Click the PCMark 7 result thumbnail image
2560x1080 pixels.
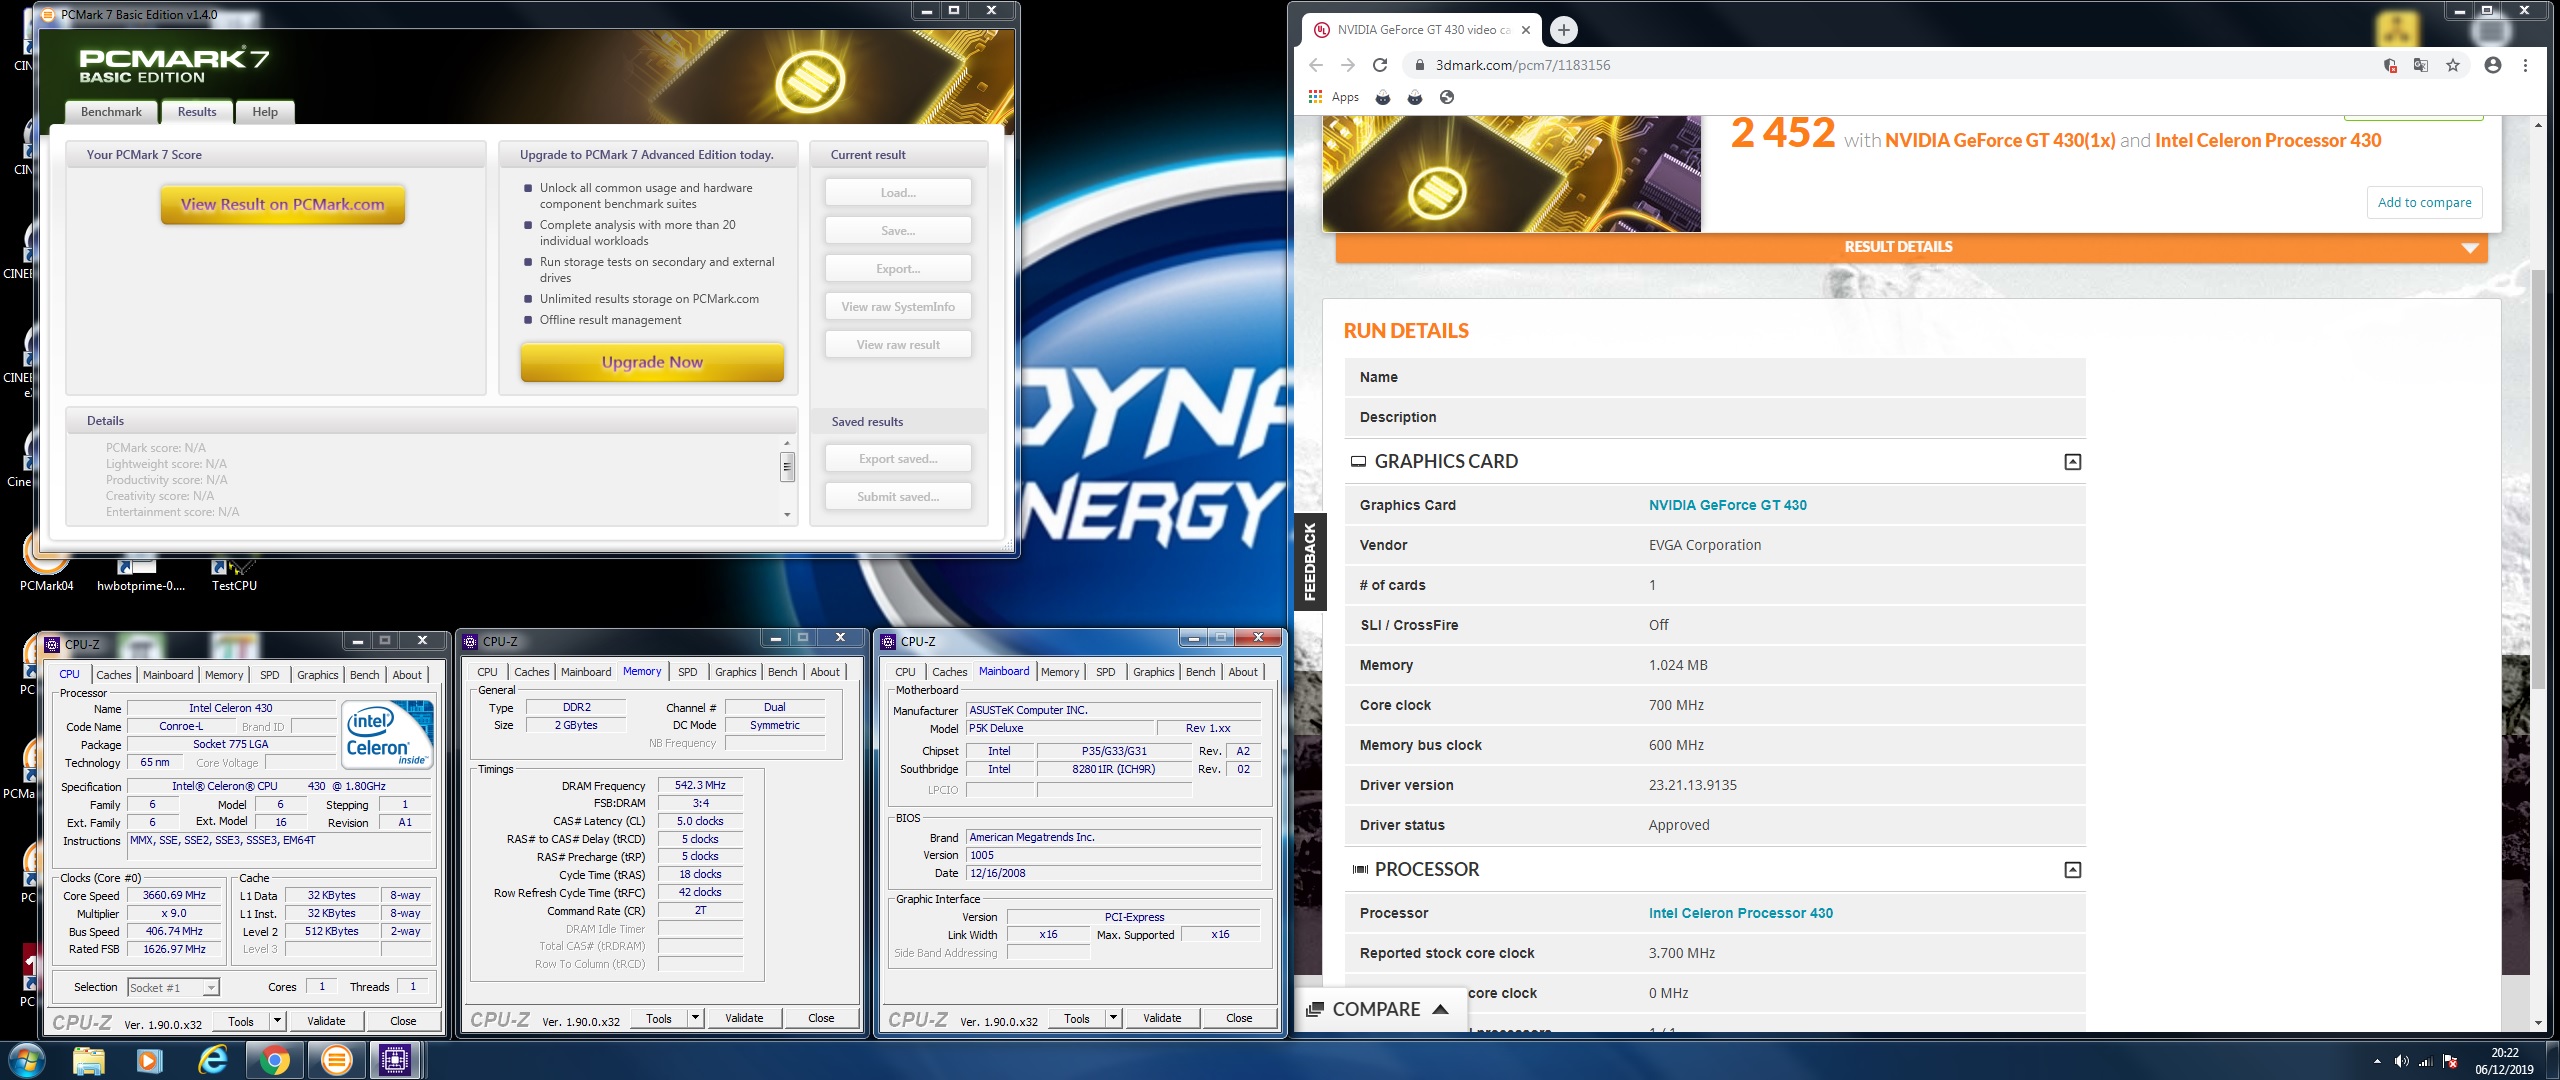1511,174
